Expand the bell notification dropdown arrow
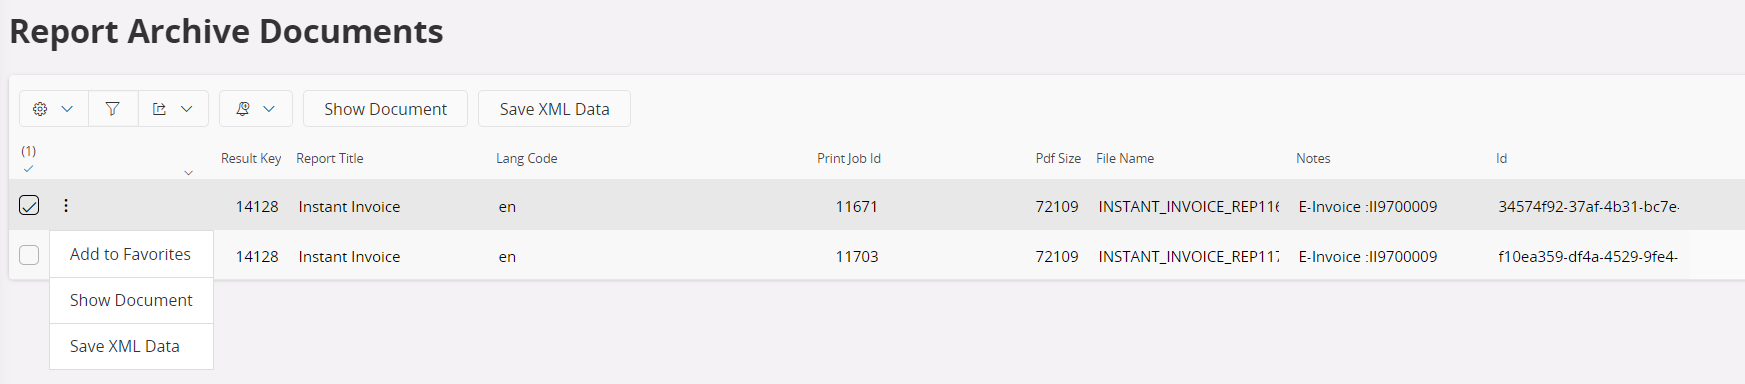 pos(269,109)
